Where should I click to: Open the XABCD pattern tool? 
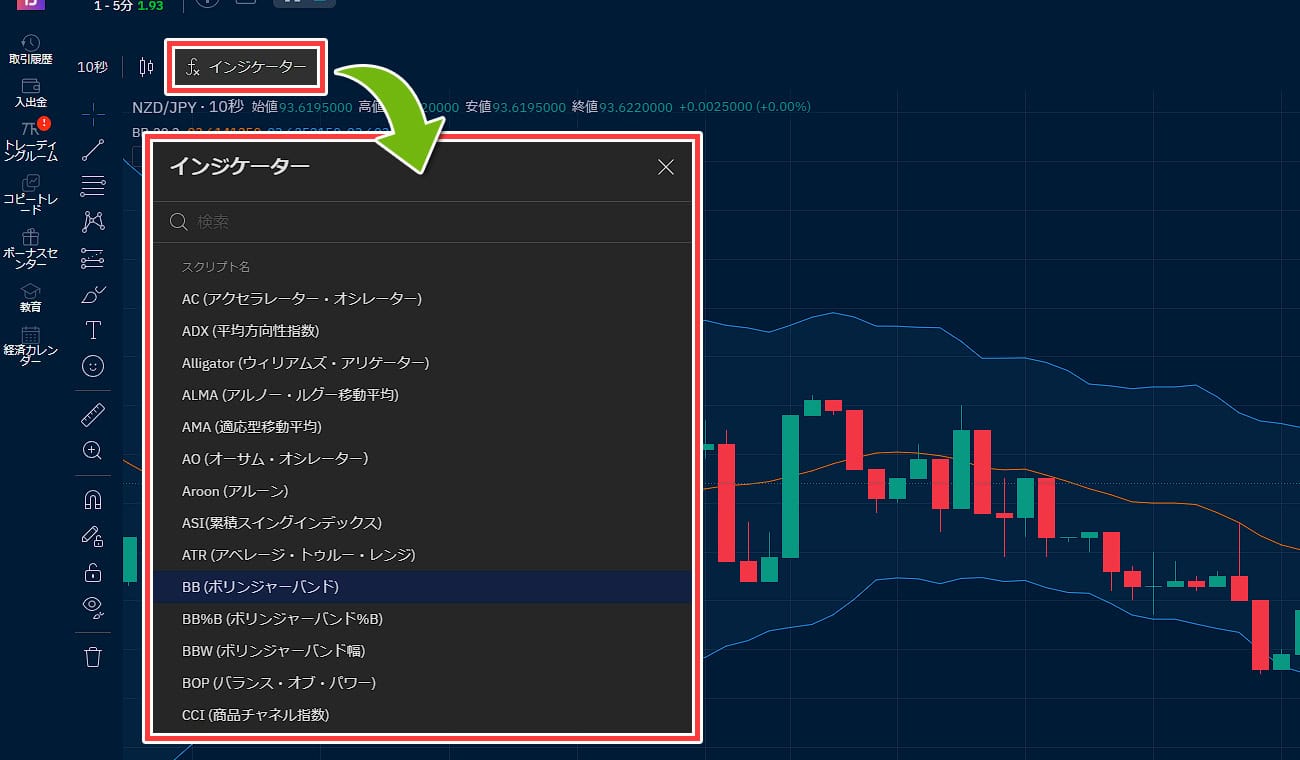pyautogui.click(x=93, y=221)
